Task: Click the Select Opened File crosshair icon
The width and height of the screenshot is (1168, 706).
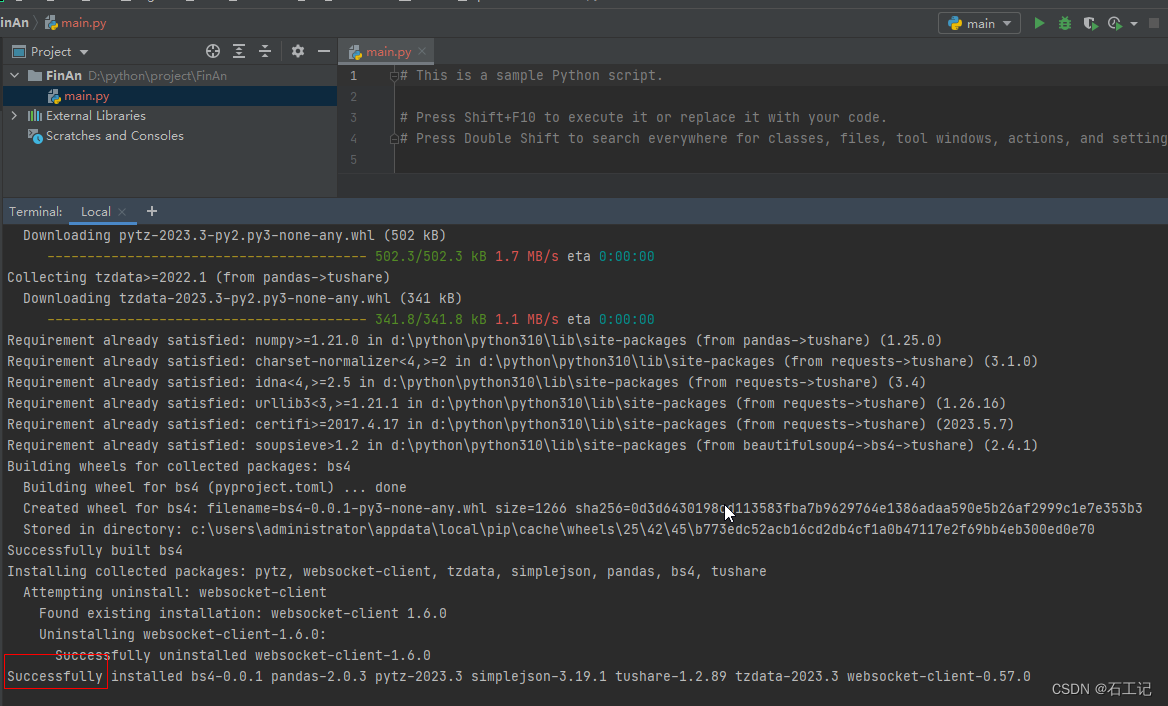Action: (x=213, y=51)
